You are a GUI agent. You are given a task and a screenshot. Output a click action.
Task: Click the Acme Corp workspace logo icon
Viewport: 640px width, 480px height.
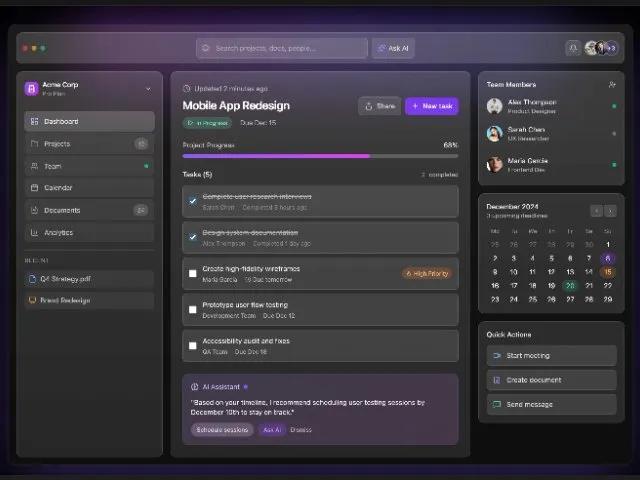coord(31,89)
